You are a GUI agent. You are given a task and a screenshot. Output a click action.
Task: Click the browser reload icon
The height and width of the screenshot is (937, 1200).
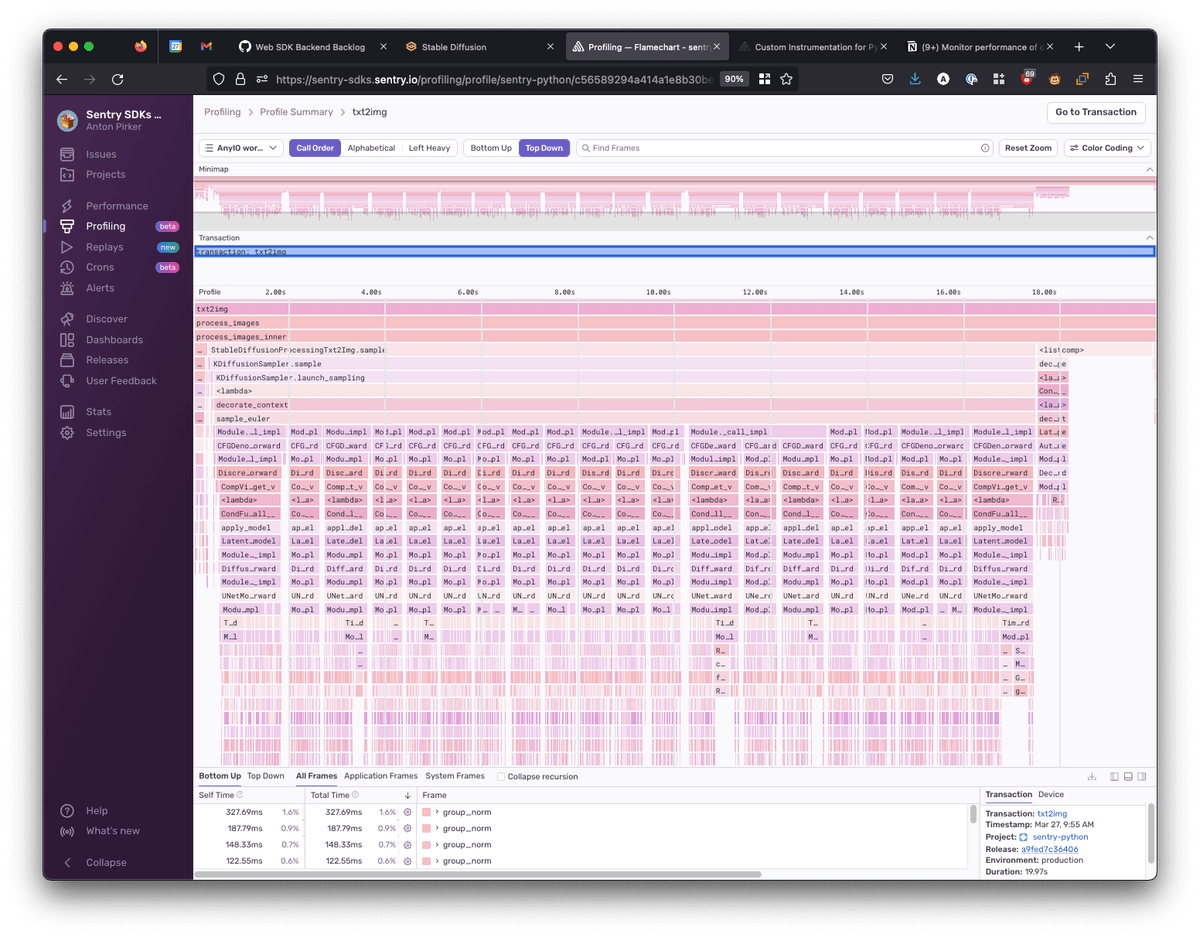[118, 79]
